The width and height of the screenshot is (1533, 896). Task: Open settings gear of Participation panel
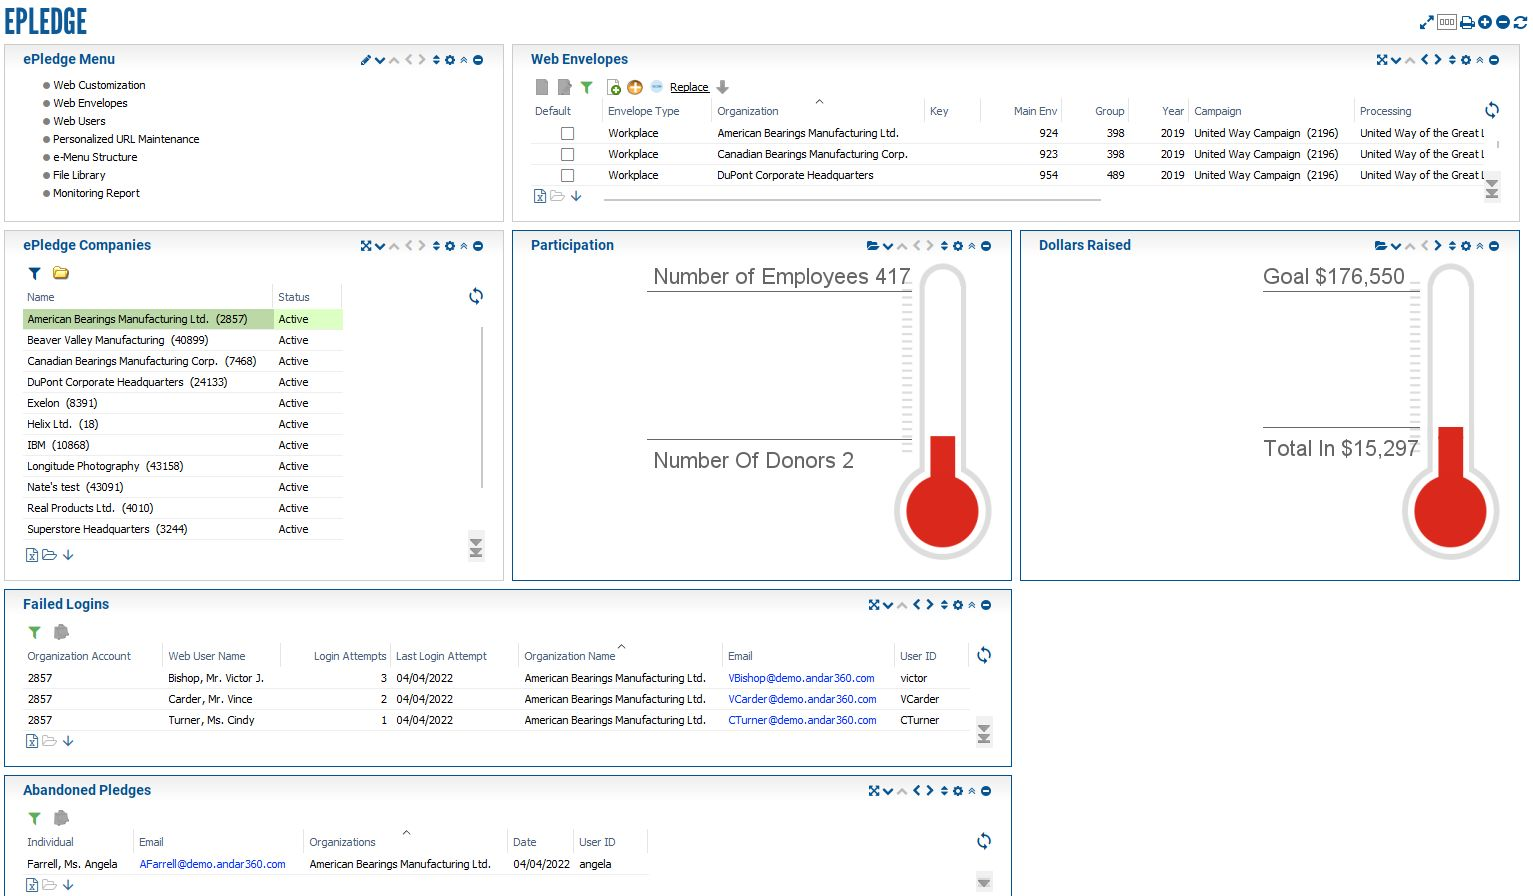point(958,246)
